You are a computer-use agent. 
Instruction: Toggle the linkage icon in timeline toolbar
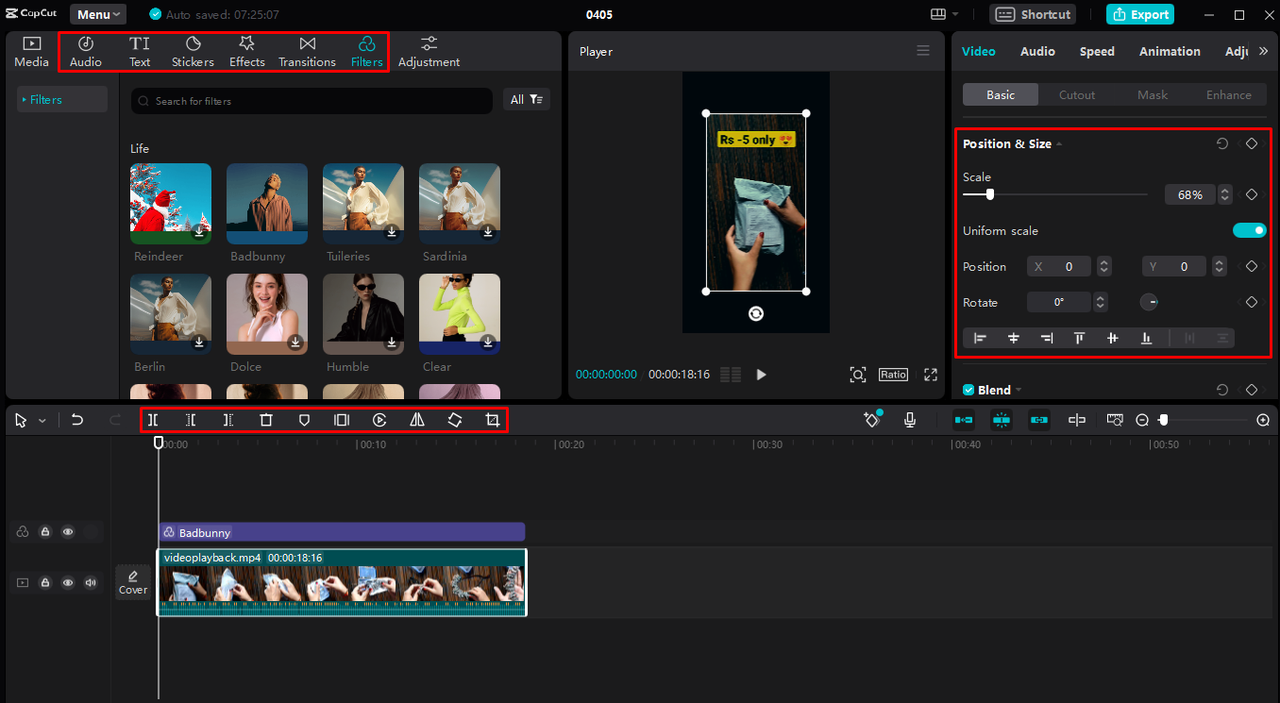pos(1039,420)
